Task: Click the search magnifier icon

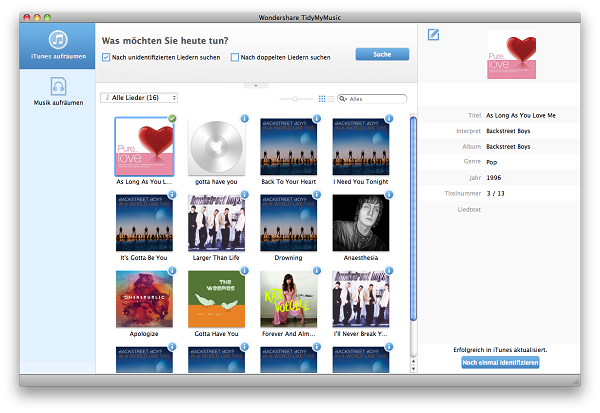Action: pyautogui.click(x=342, y=99)
